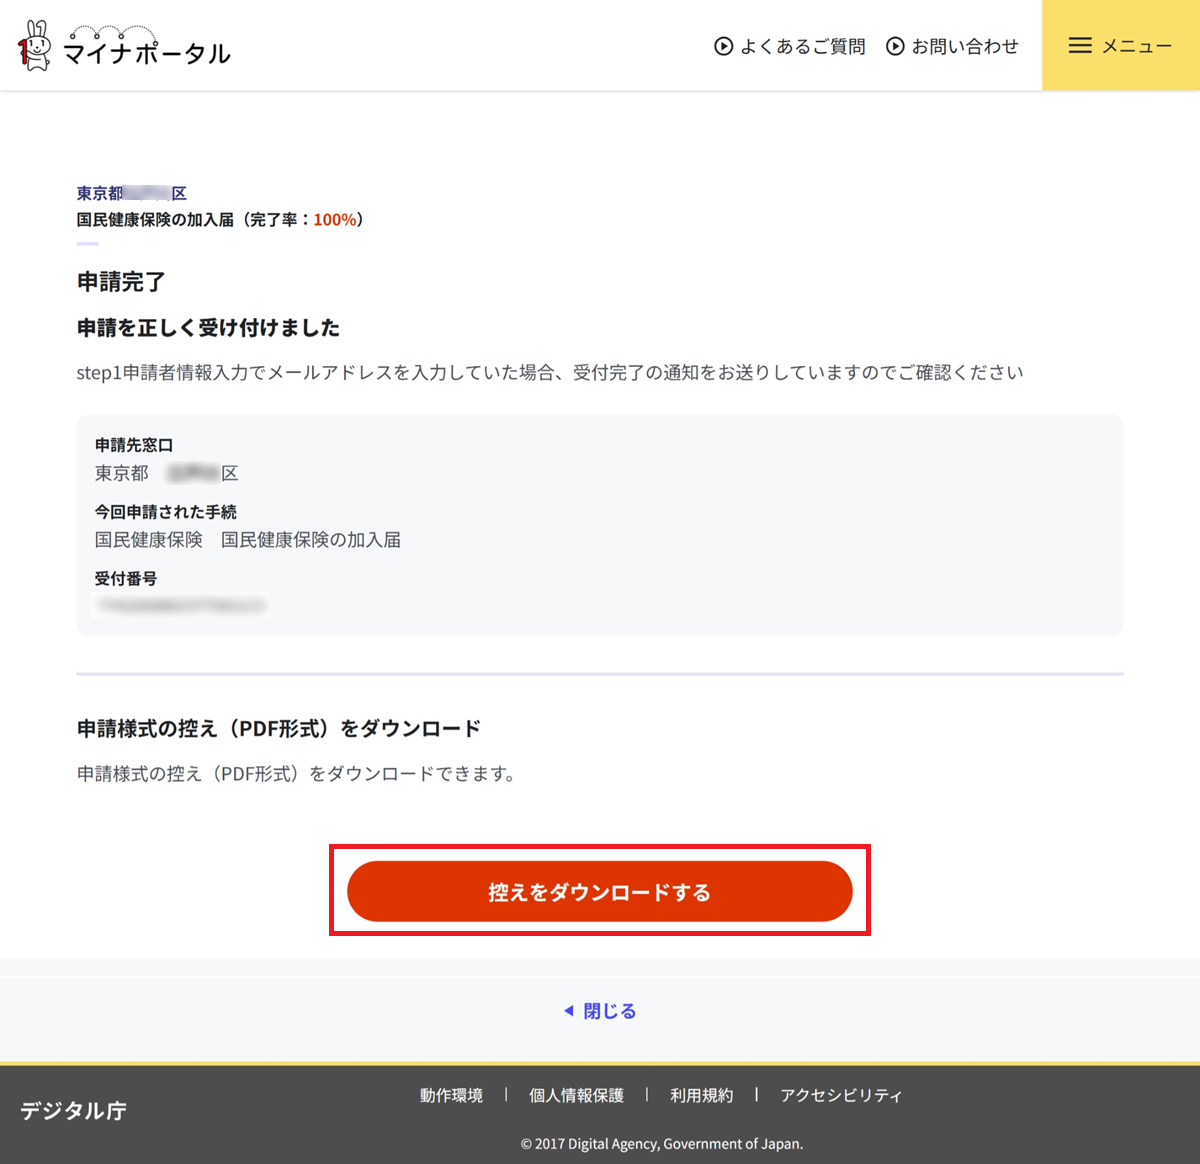This screenshot has height=1164, width=1200.
Task: Go to the お問い合わせ page
Action: click(x=964, y=46)
